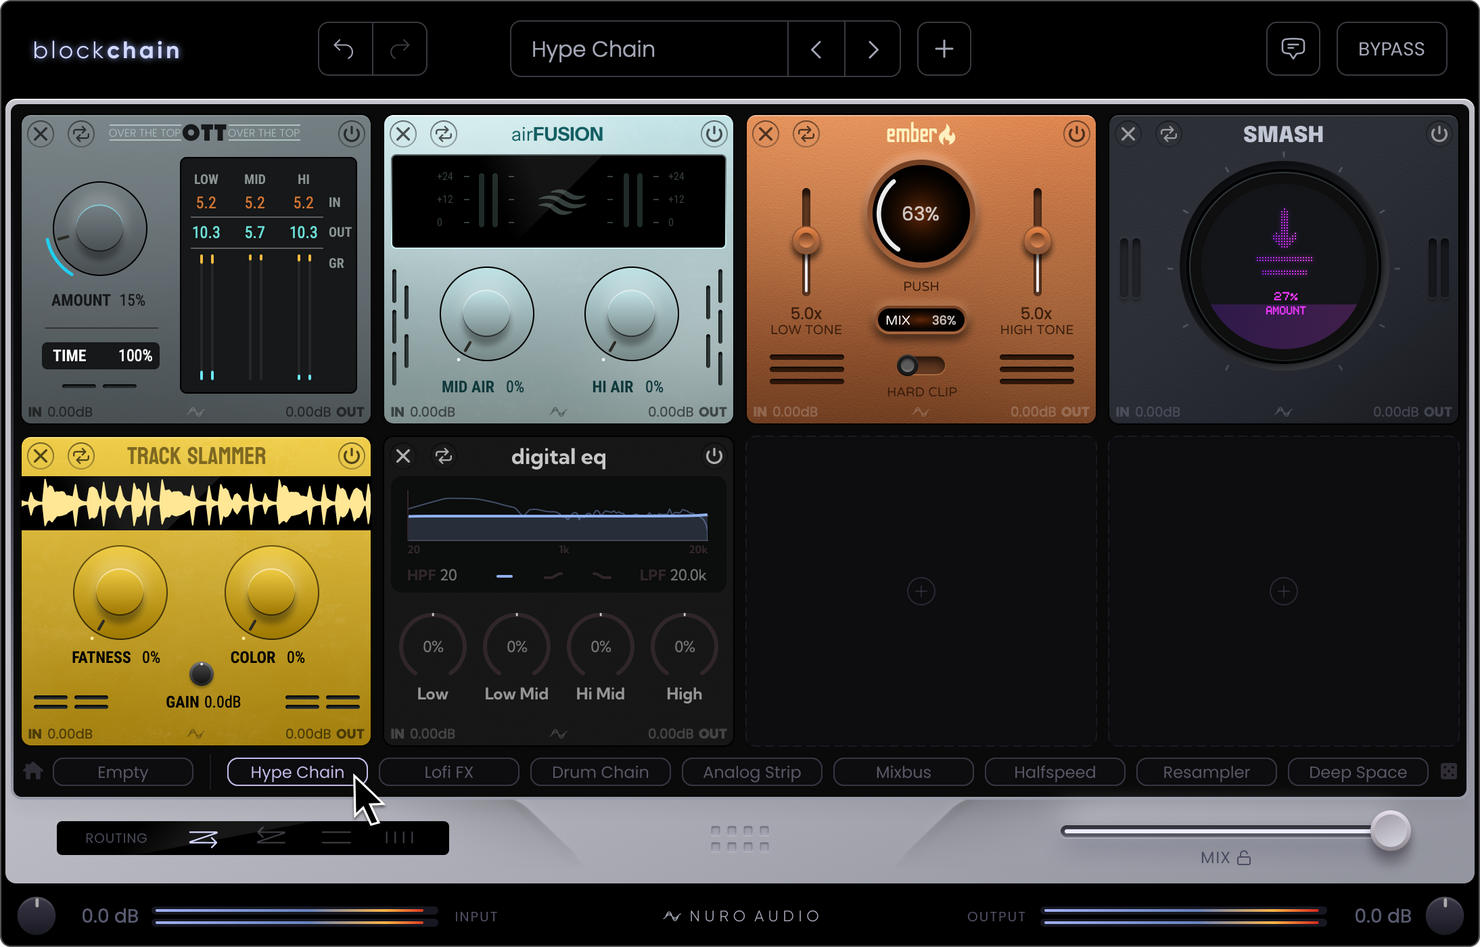Remove the digital eq module

point(403,456)
